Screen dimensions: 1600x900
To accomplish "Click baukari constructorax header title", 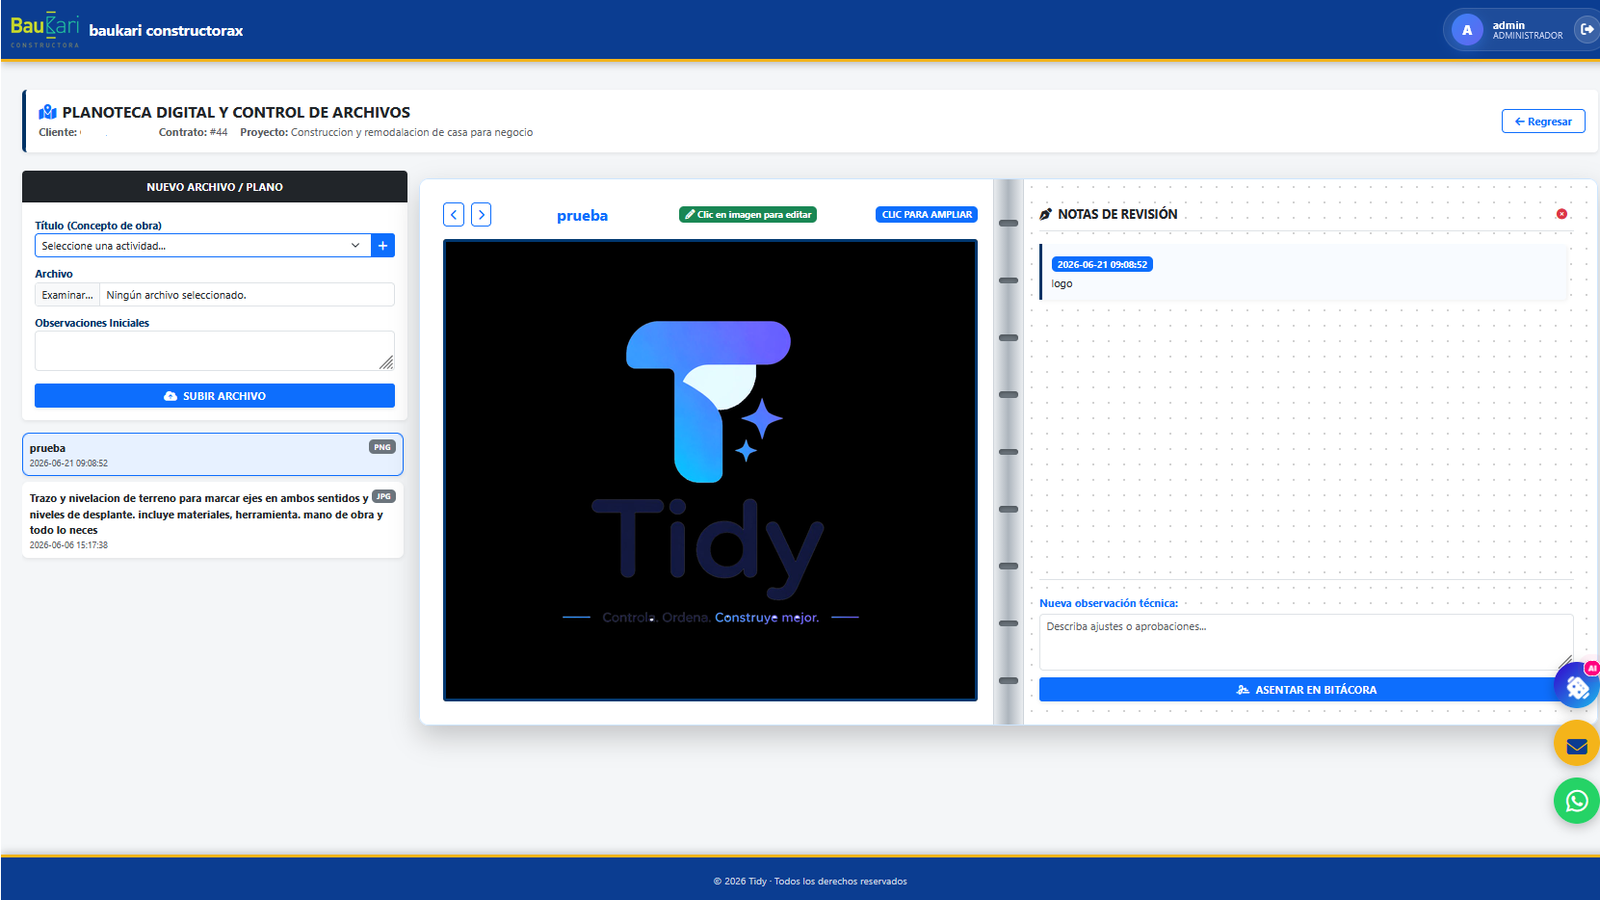I will [166, 31].
